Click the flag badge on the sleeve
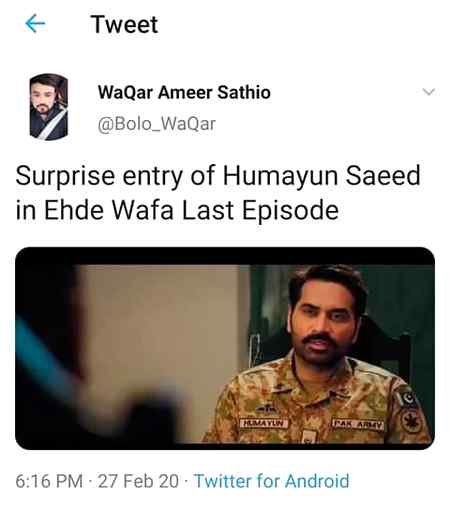 (406, 398)
